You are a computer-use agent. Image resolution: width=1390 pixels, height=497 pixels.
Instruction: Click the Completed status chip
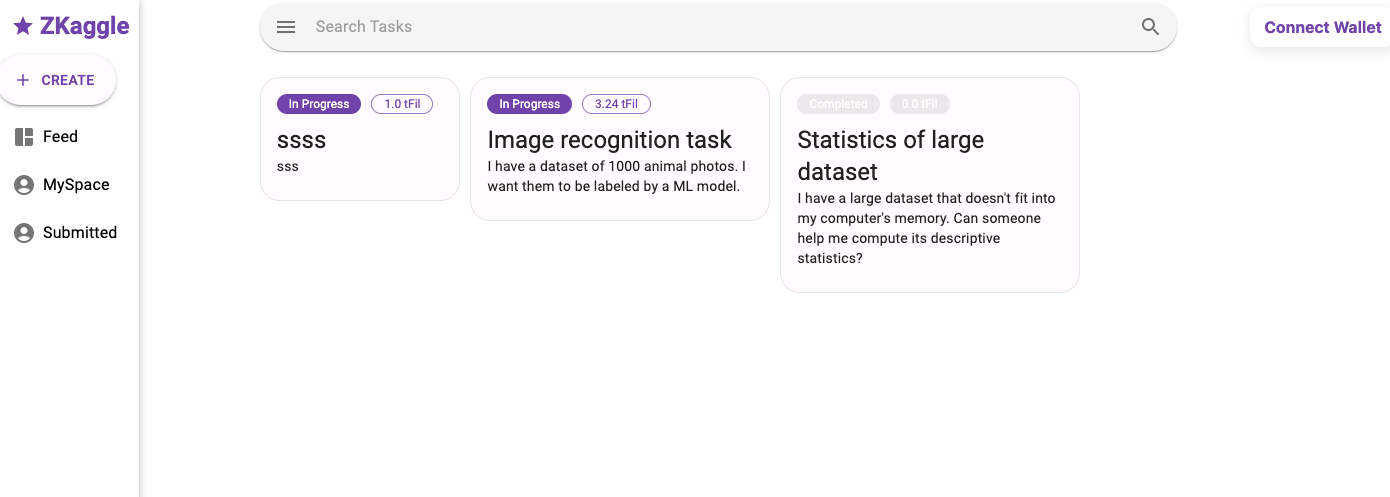point(838,104)
